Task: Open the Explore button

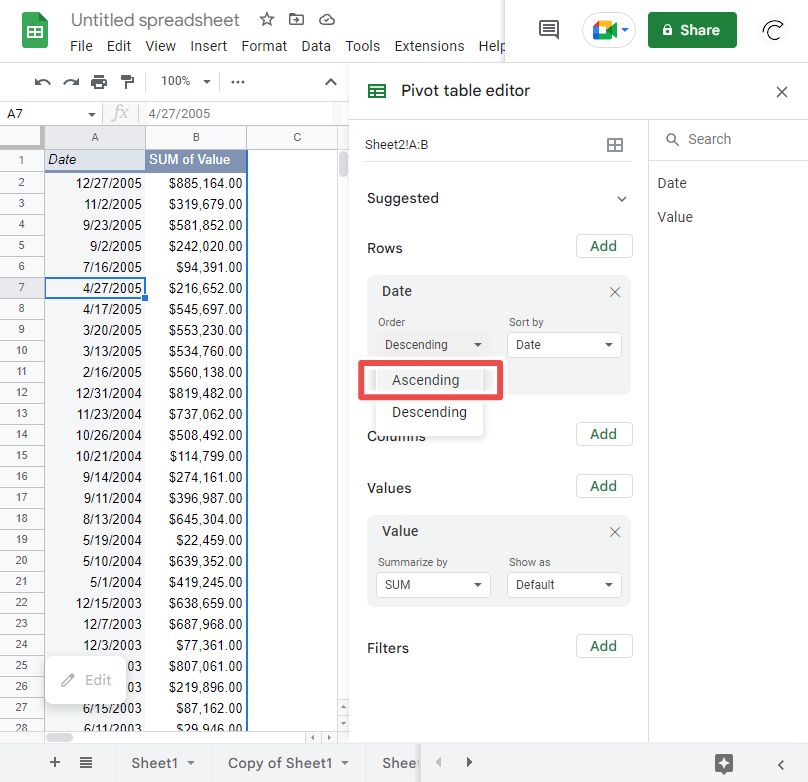Action: [723, 764]
